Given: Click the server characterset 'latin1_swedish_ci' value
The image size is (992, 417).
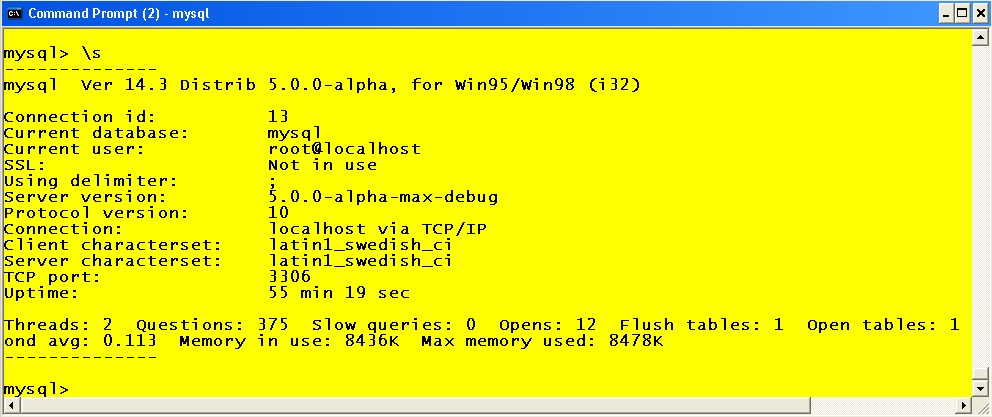Looking at the screenshot, I should click(x=361, y=261).
